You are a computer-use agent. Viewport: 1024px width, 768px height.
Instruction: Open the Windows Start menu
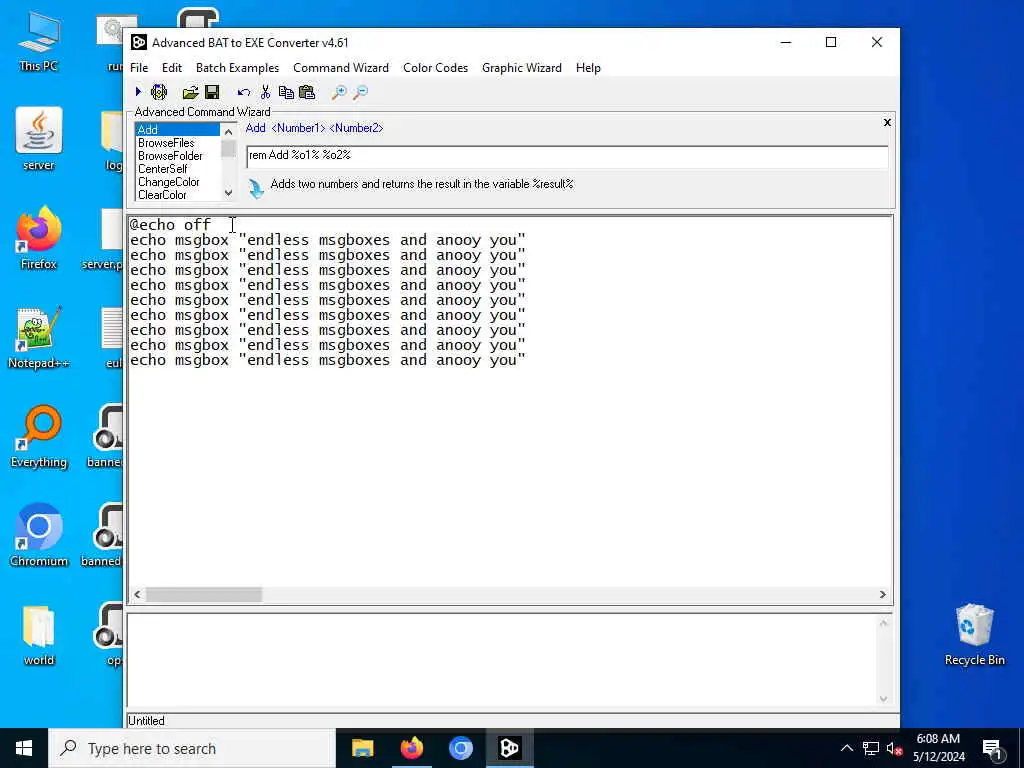pos(24,748)
